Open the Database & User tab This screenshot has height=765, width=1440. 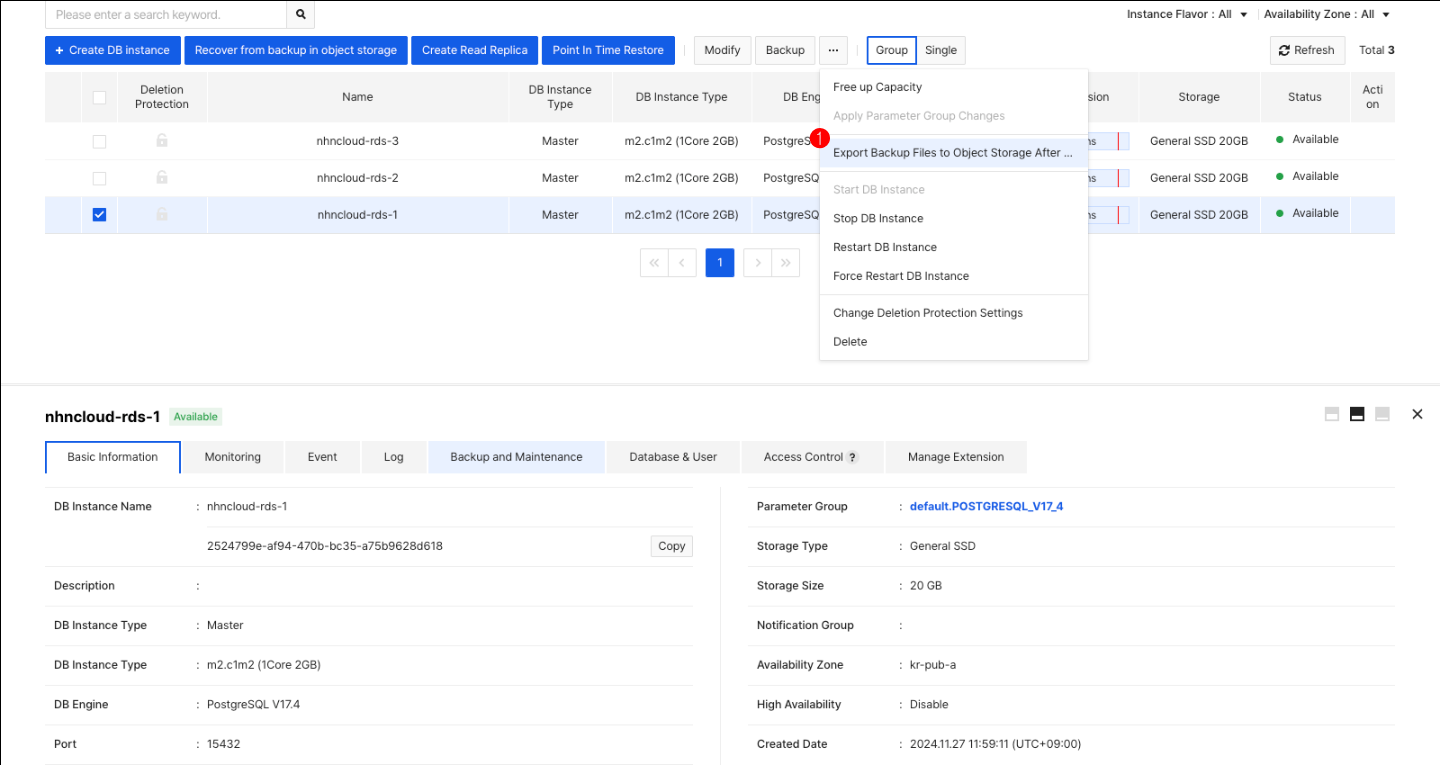coord(673,457)
